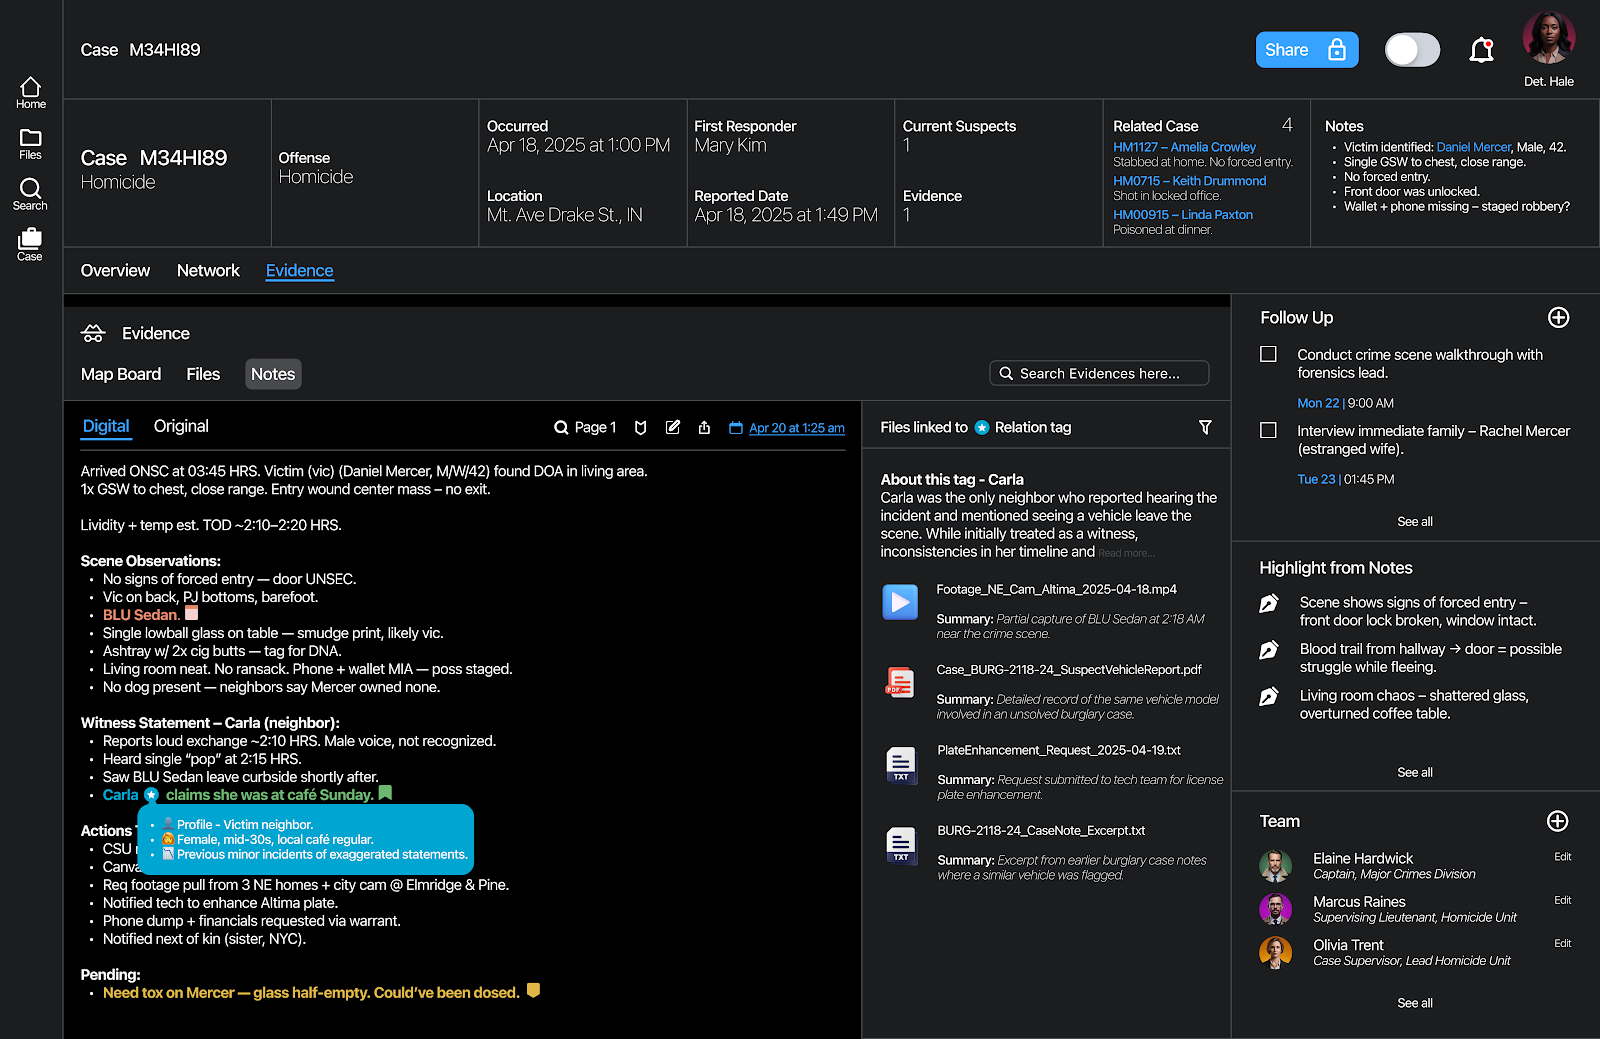1600x1039 pixels.
Task: Open Det. Hale profile avatar
Action: [x=1548, y=38]
